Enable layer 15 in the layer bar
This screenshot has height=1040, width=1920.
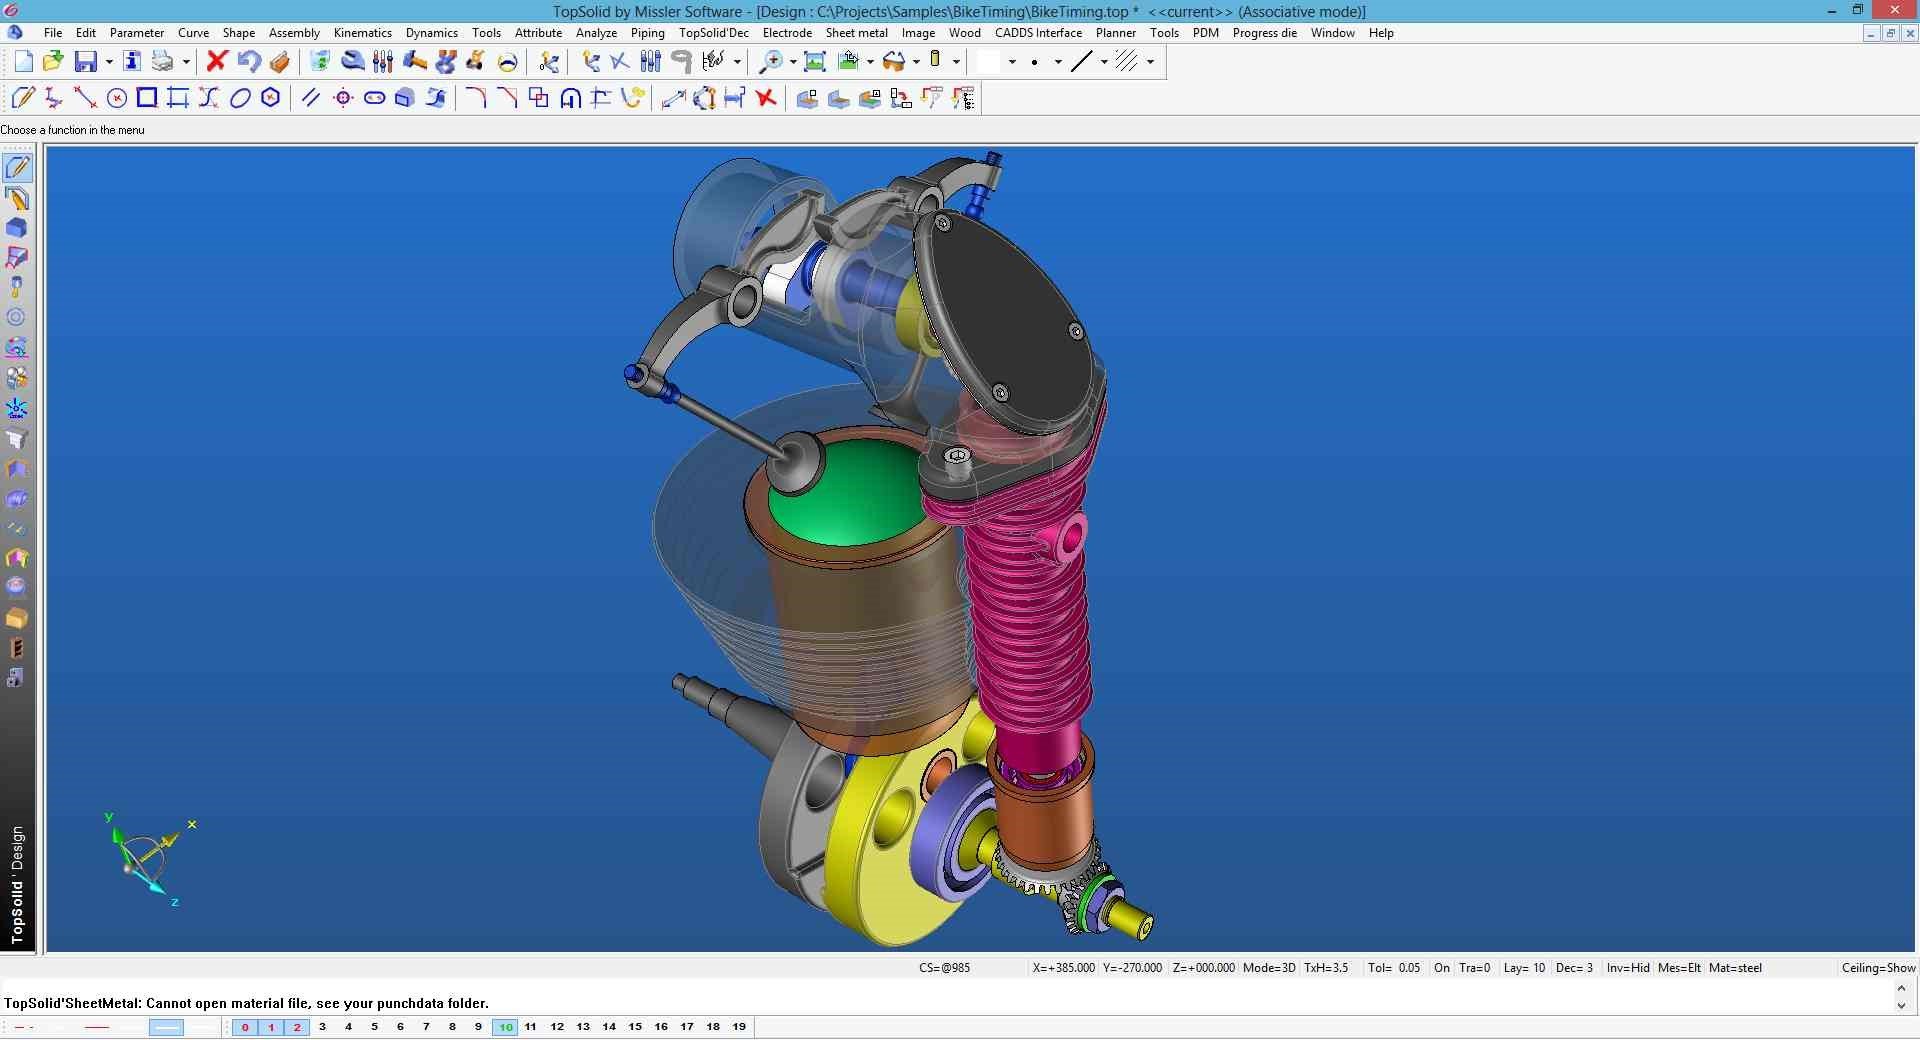(x=635, y=1027)
